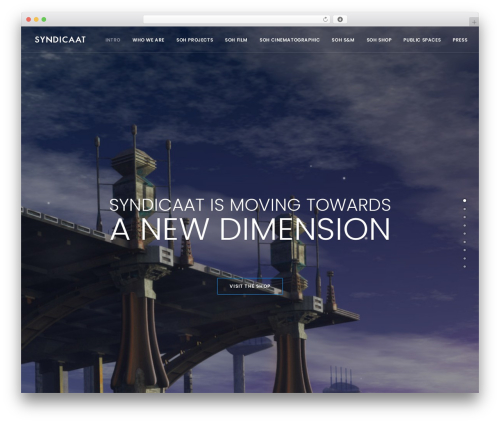Click the VISIT THE SHOP button

[250, 286]
